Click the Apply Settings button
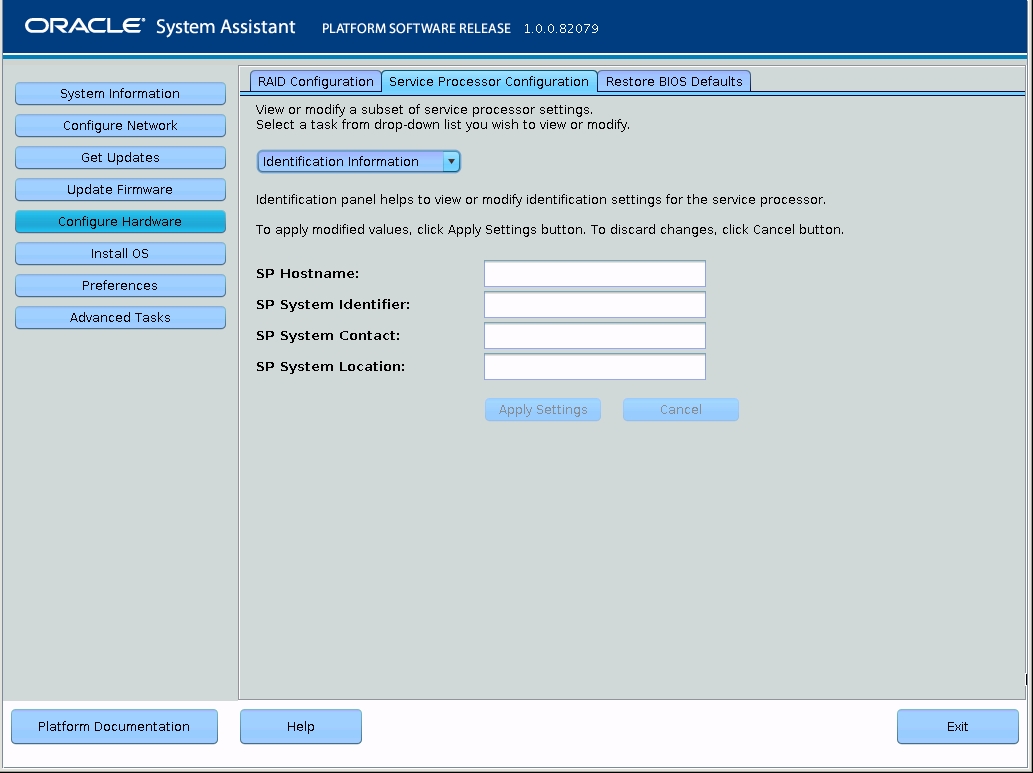The height and width of the screenshot is (773, 1033). coord(543,409)
